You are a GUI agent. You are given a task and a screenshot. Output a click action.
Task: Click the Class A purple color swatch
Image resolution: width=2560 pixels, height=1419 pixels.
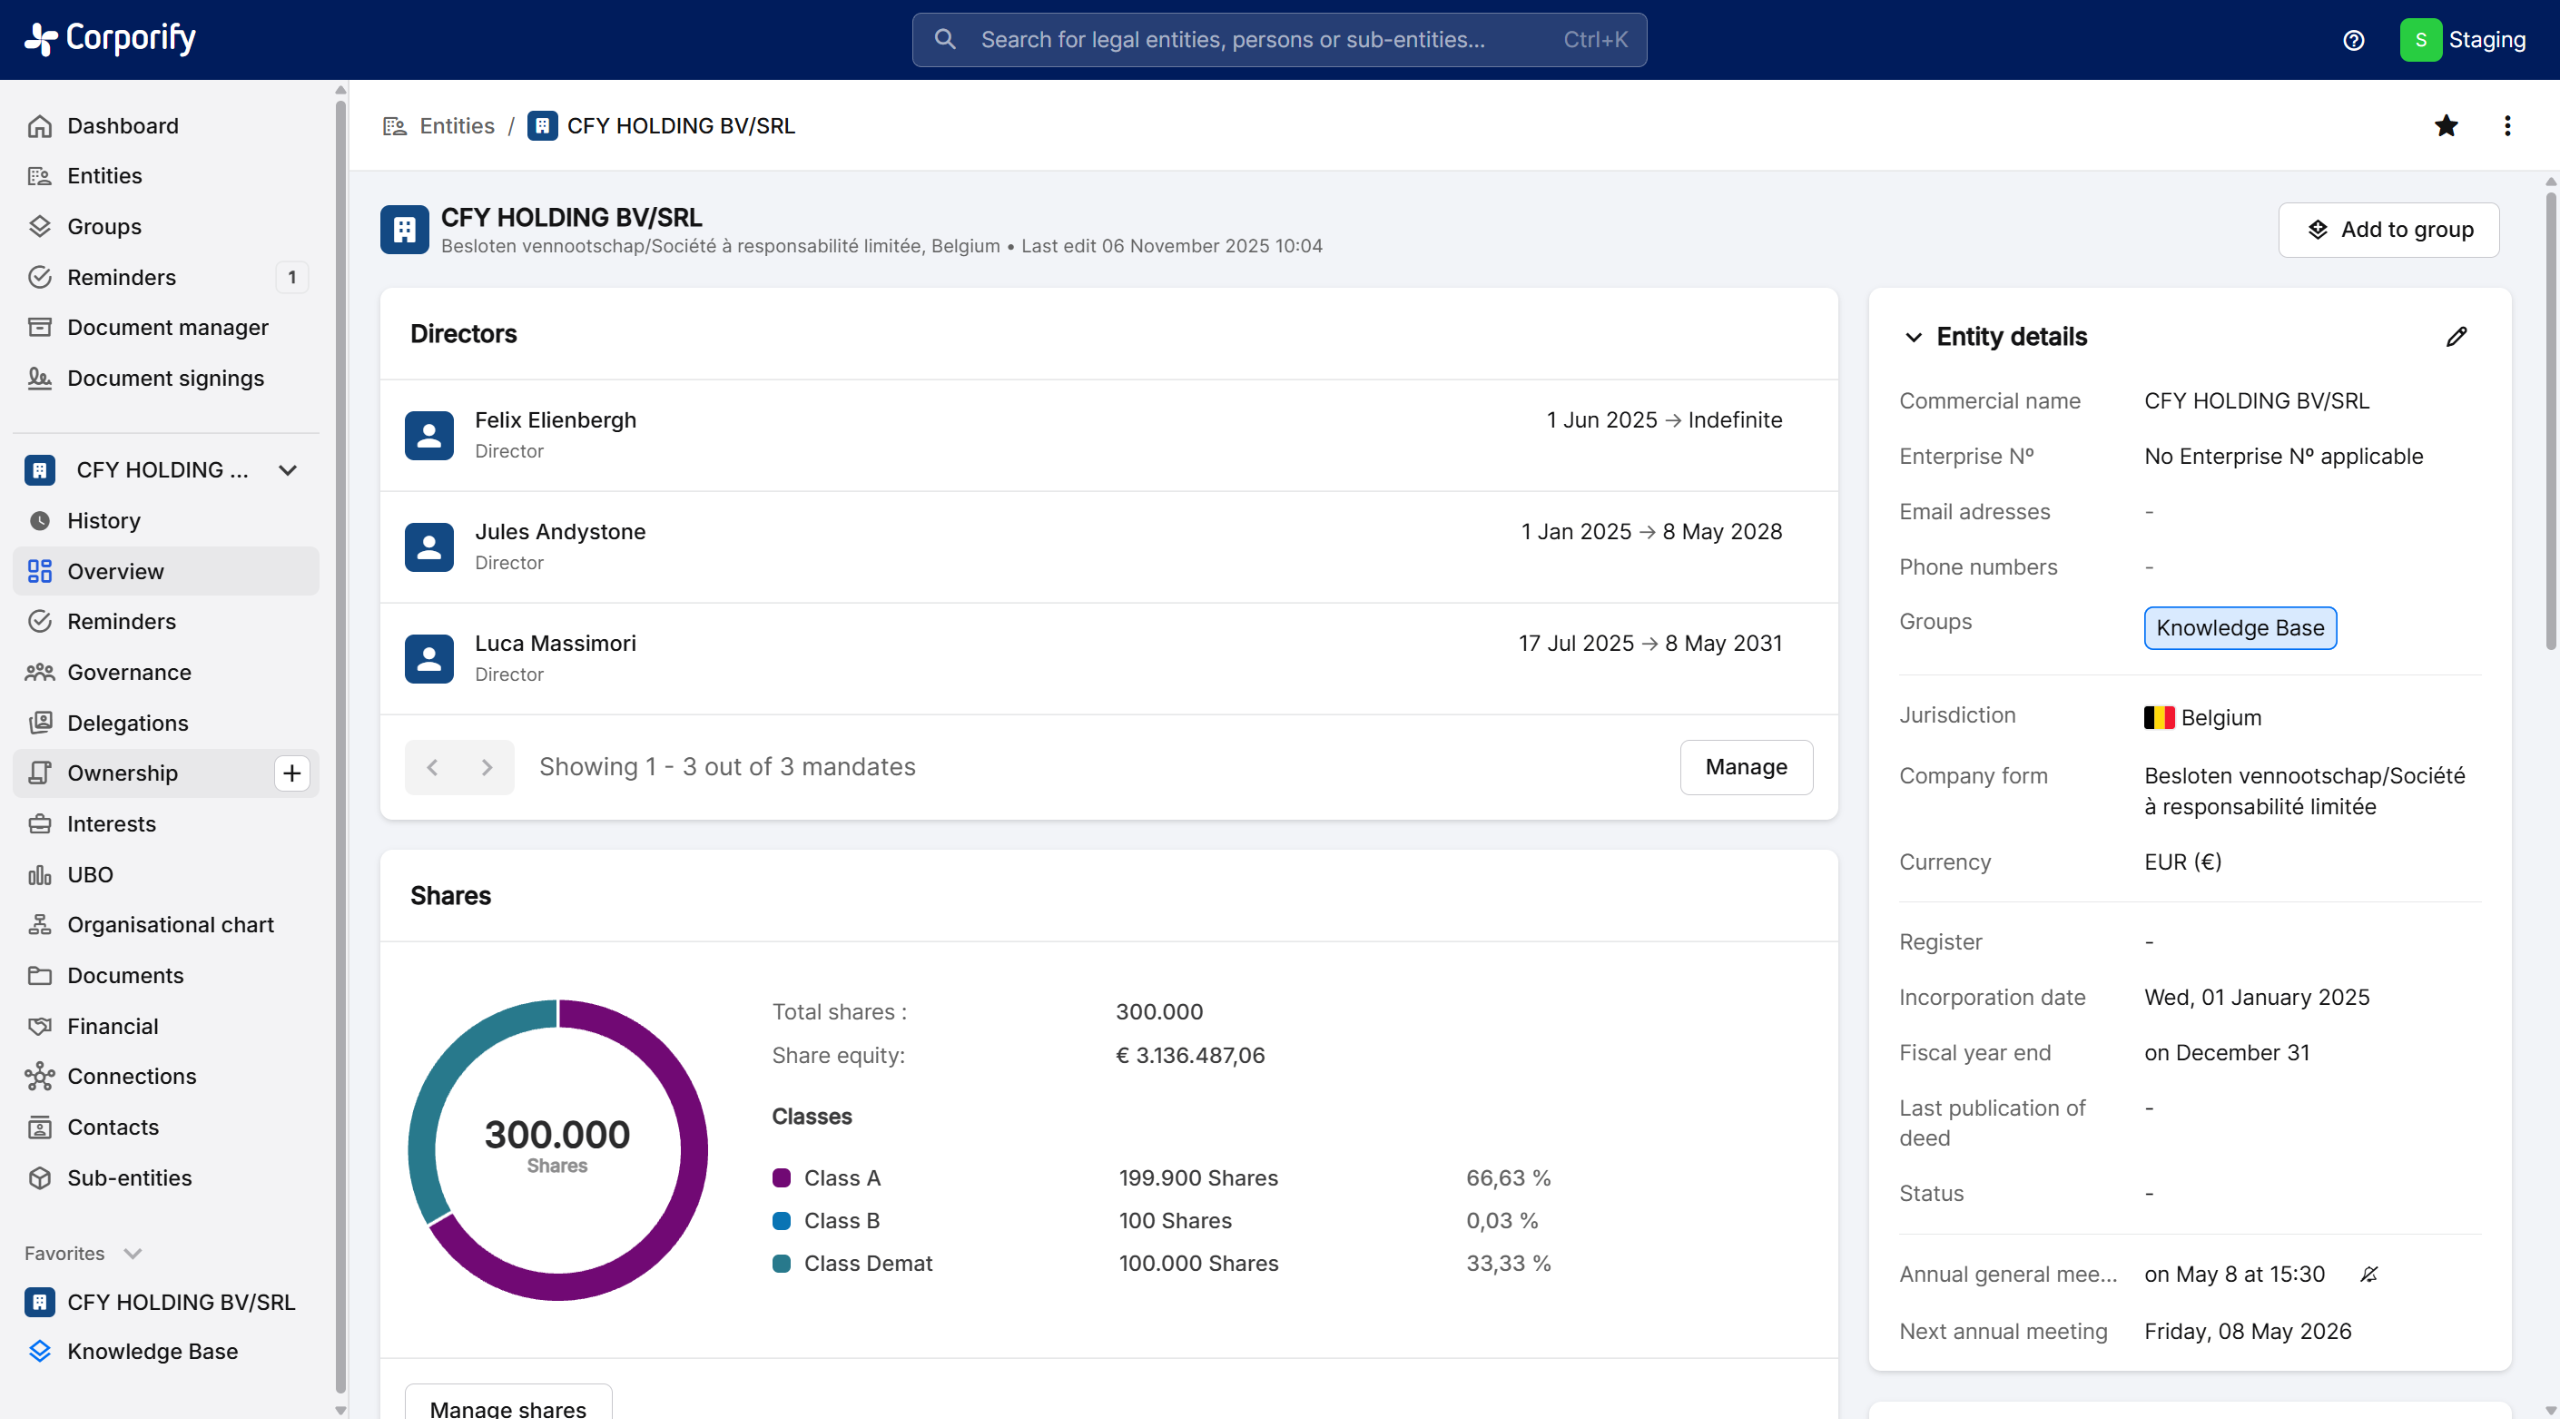[x=782, y=1178]
